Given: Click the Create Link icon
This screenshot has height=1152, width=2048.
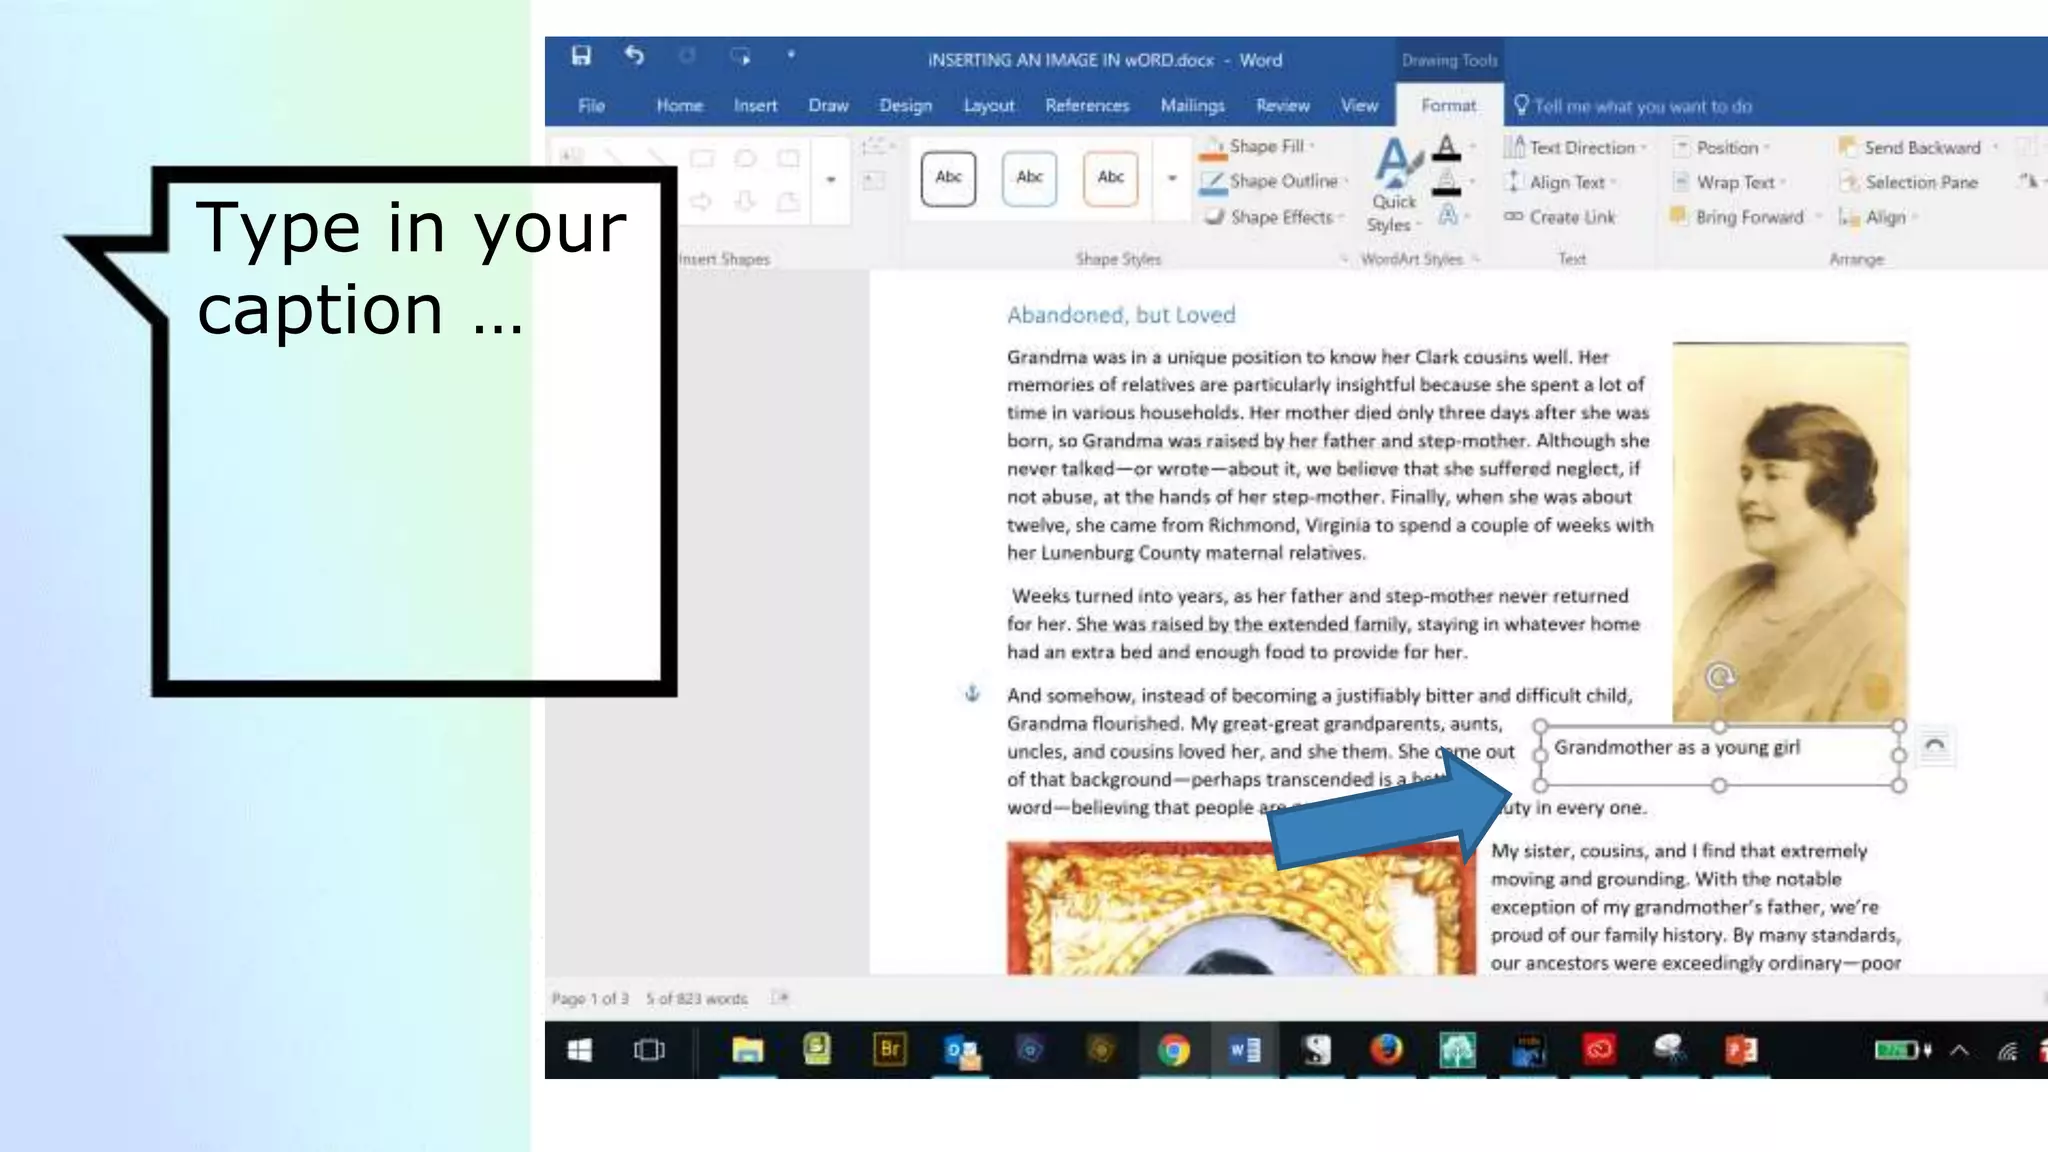Looking at the screenshot, I should pyautogui.click(x=1514, y=217).
